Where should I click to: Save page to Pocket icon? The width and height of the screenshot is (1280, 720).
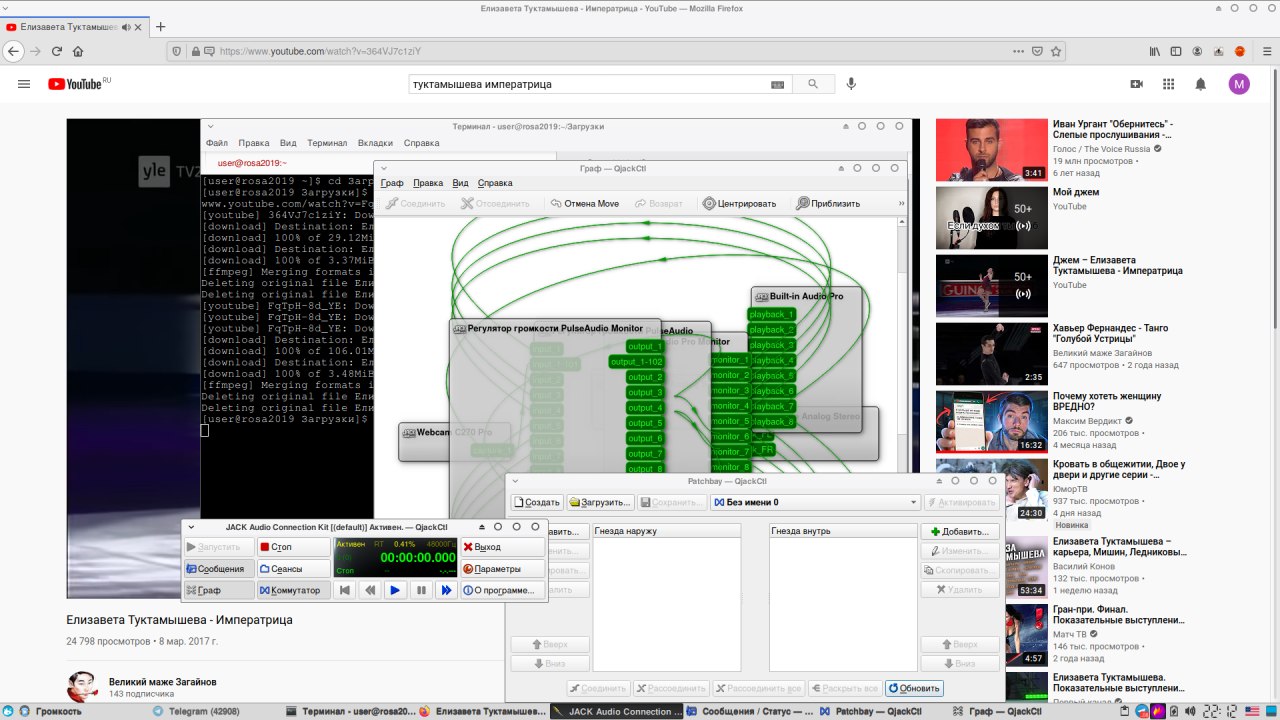[x=1038, y=51]
